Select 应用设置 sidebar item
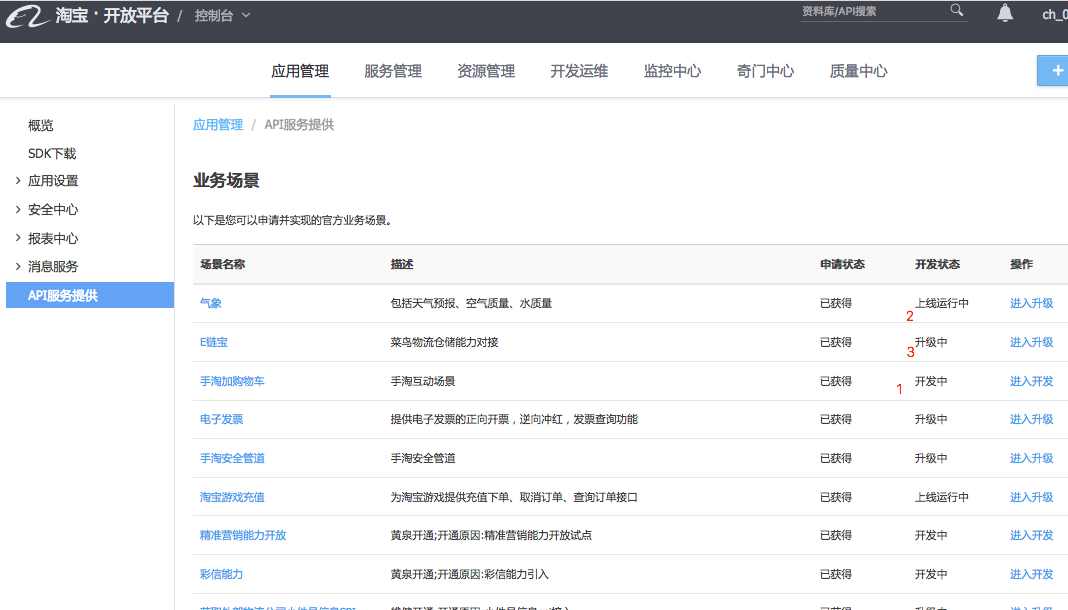 coord(53,180)
